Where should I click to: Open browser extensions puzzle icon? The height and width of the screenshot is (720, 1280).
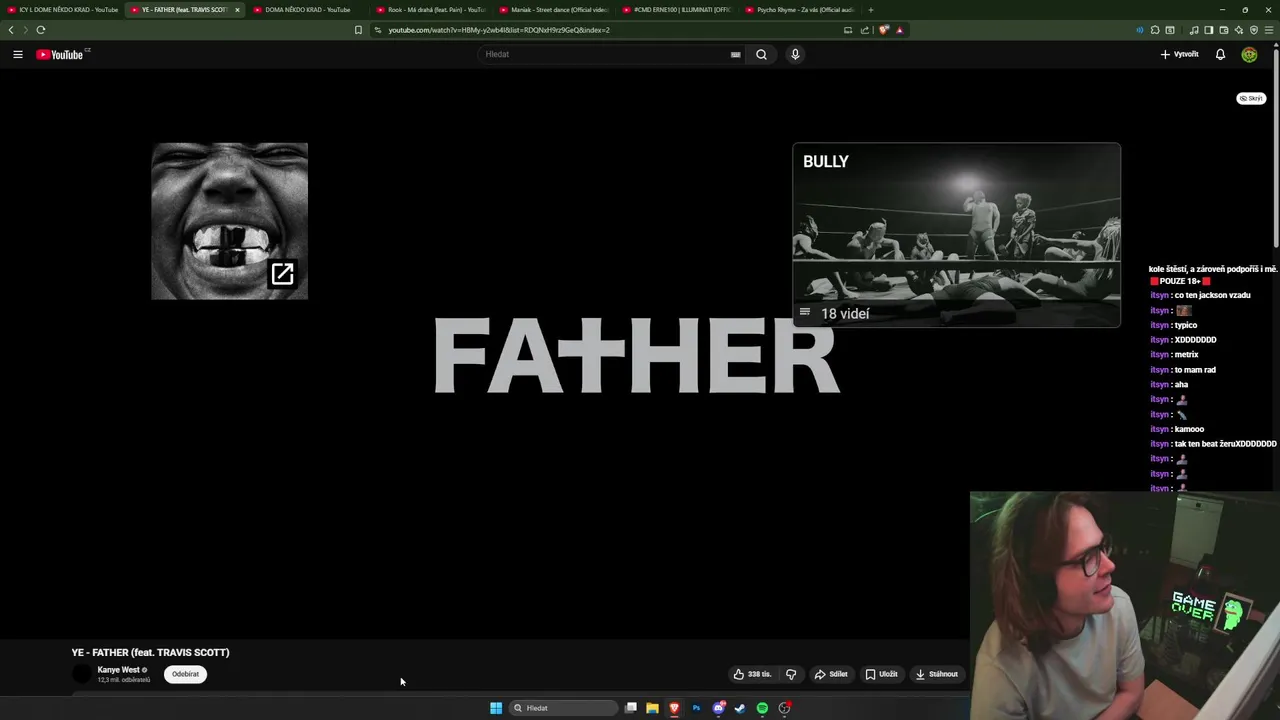tap(1155, 30)
